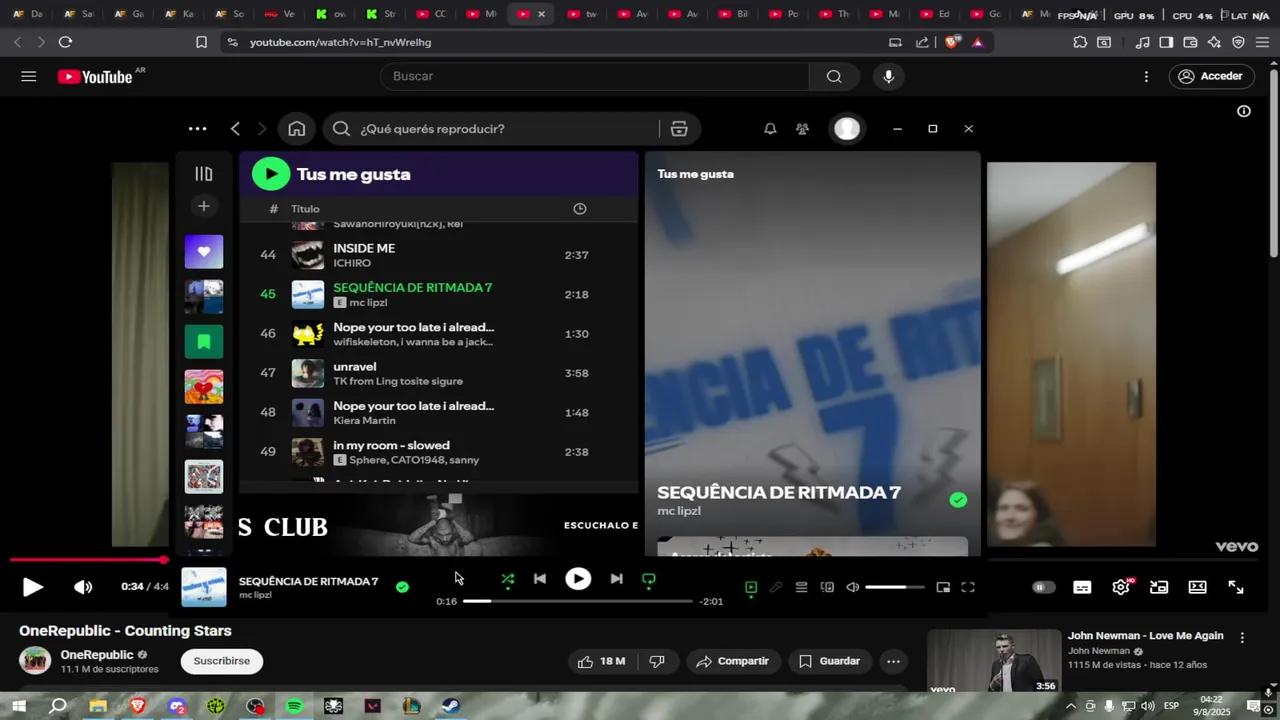The image size is (1280, 720).
Task: Open Spotify three-dots menu
Action: [x=197, y=129]
